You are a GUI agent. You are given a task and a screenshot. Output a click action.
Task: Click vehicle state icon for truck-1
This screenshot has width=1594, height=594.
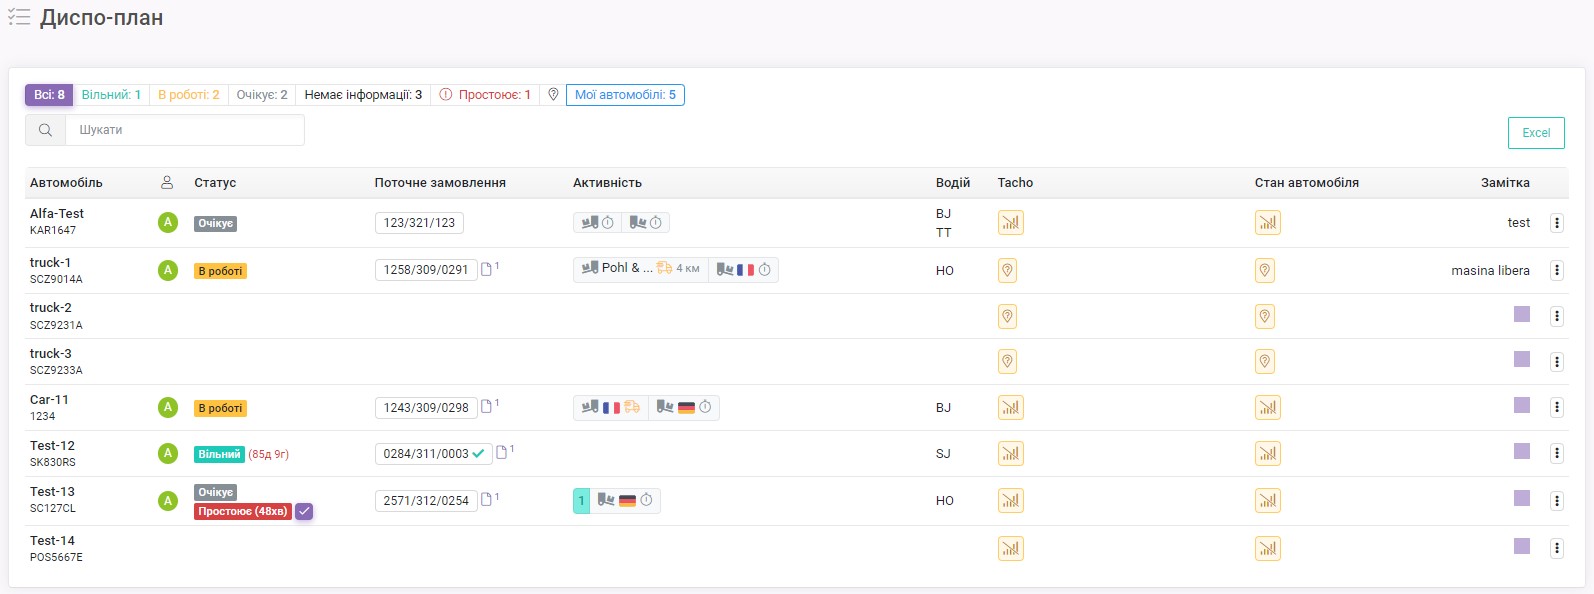[1264, 270]
